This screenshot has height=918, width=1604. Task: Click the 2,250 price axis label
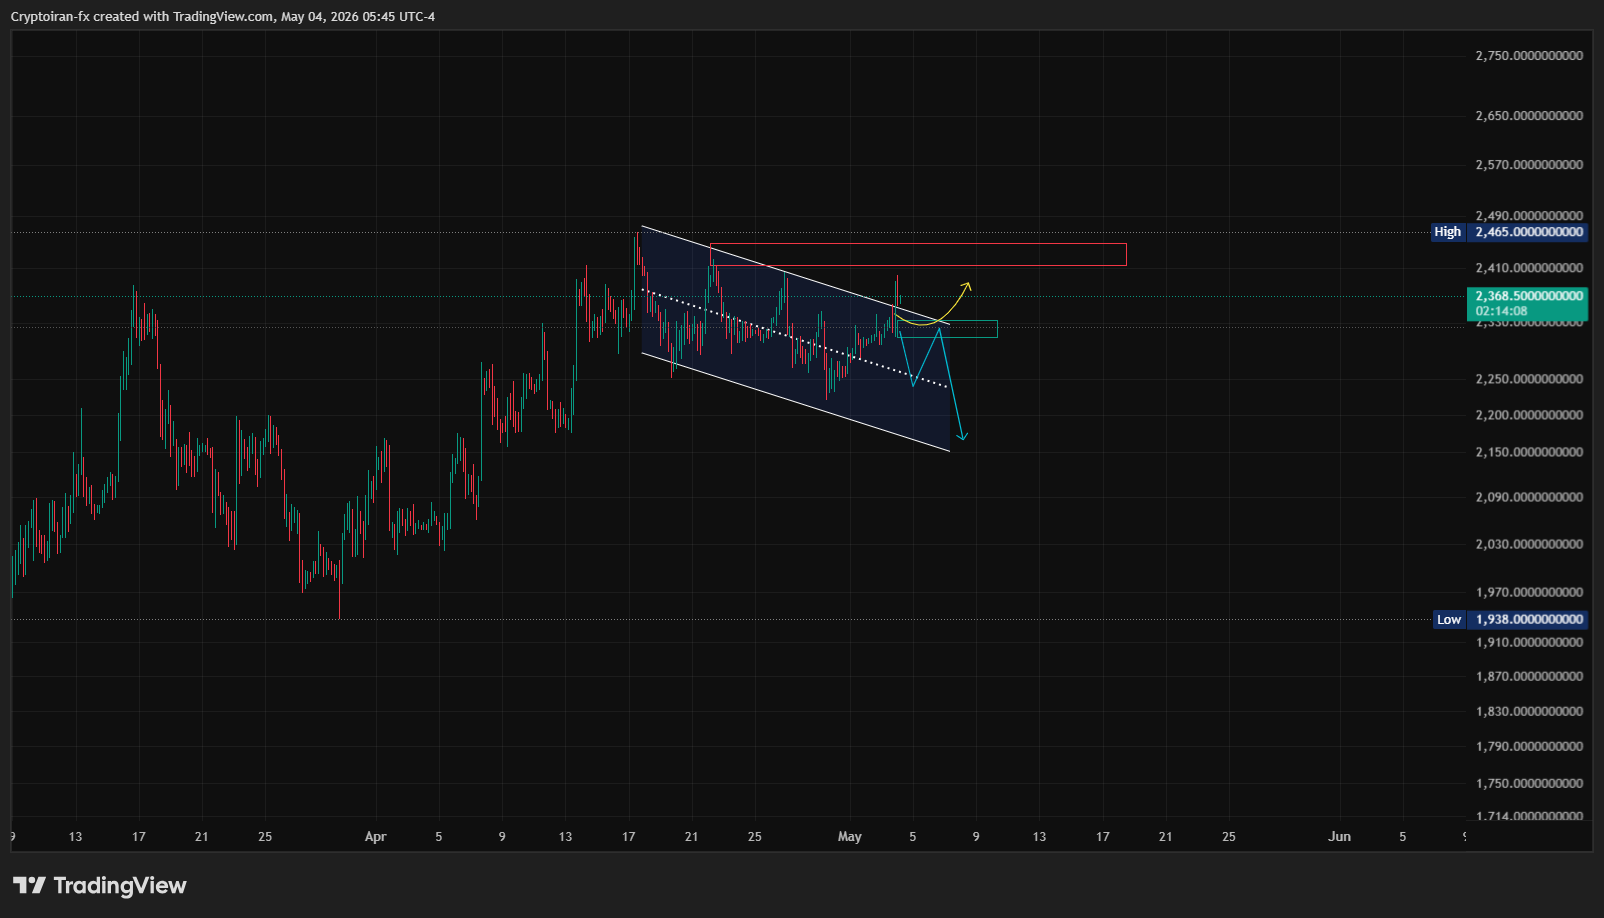pos(1529,379)
